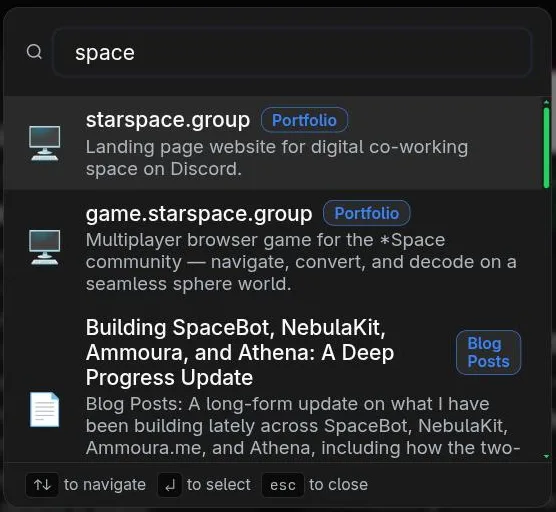Click the "to select" footer text
This screenshot has height=512, width=556.
tap(219, 484)
